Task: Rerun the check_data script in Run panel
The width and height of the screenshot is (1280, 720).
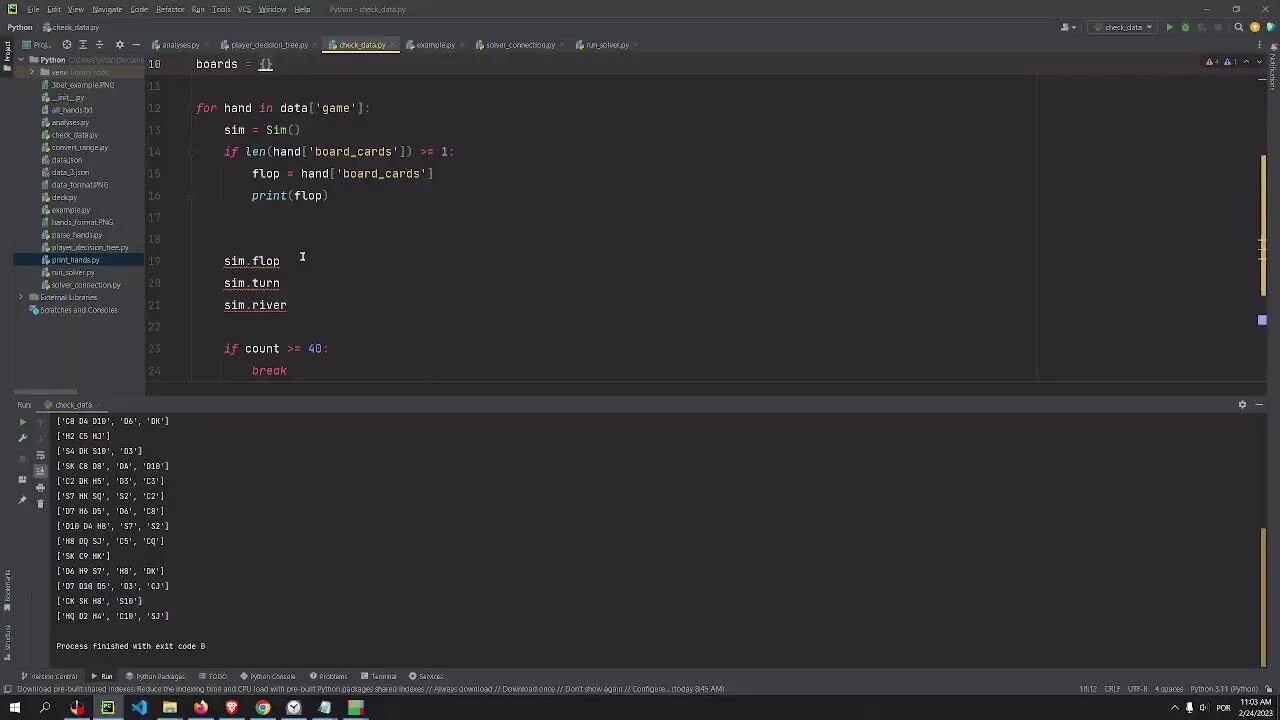Action: click(23, 421)
